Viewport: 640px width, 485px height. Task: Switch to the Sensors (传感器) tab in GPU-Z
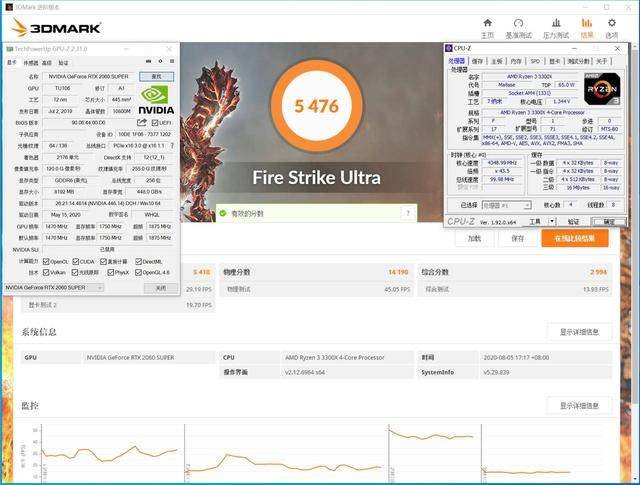click(x=29, y=61)
